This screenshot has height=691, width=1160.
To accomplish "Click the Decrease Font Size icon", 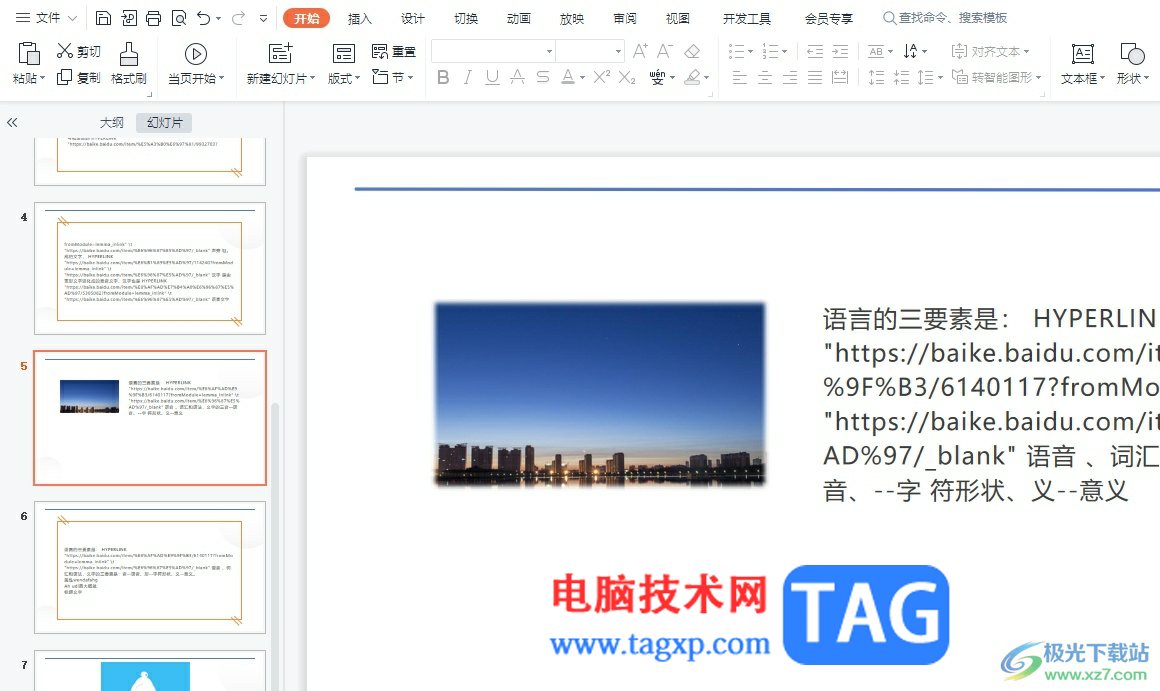I will 665,50.
